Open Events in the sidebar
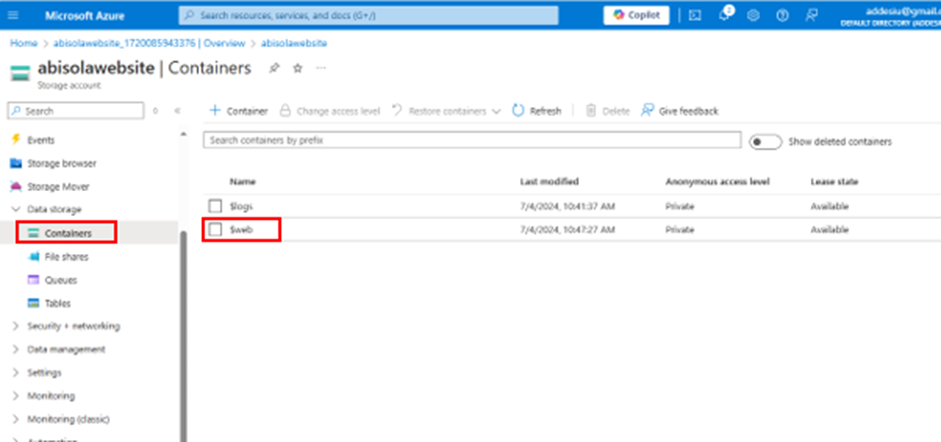Viewport: 941px width, 442px height. click(x=40, y=140)
